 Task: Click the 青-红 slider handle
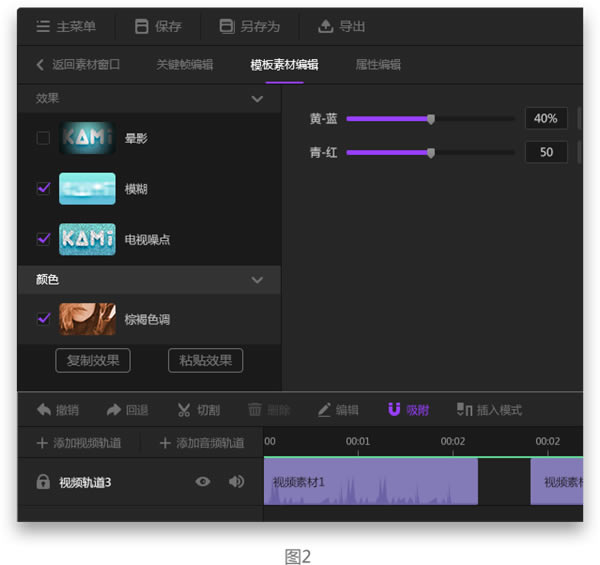(431, 153)
